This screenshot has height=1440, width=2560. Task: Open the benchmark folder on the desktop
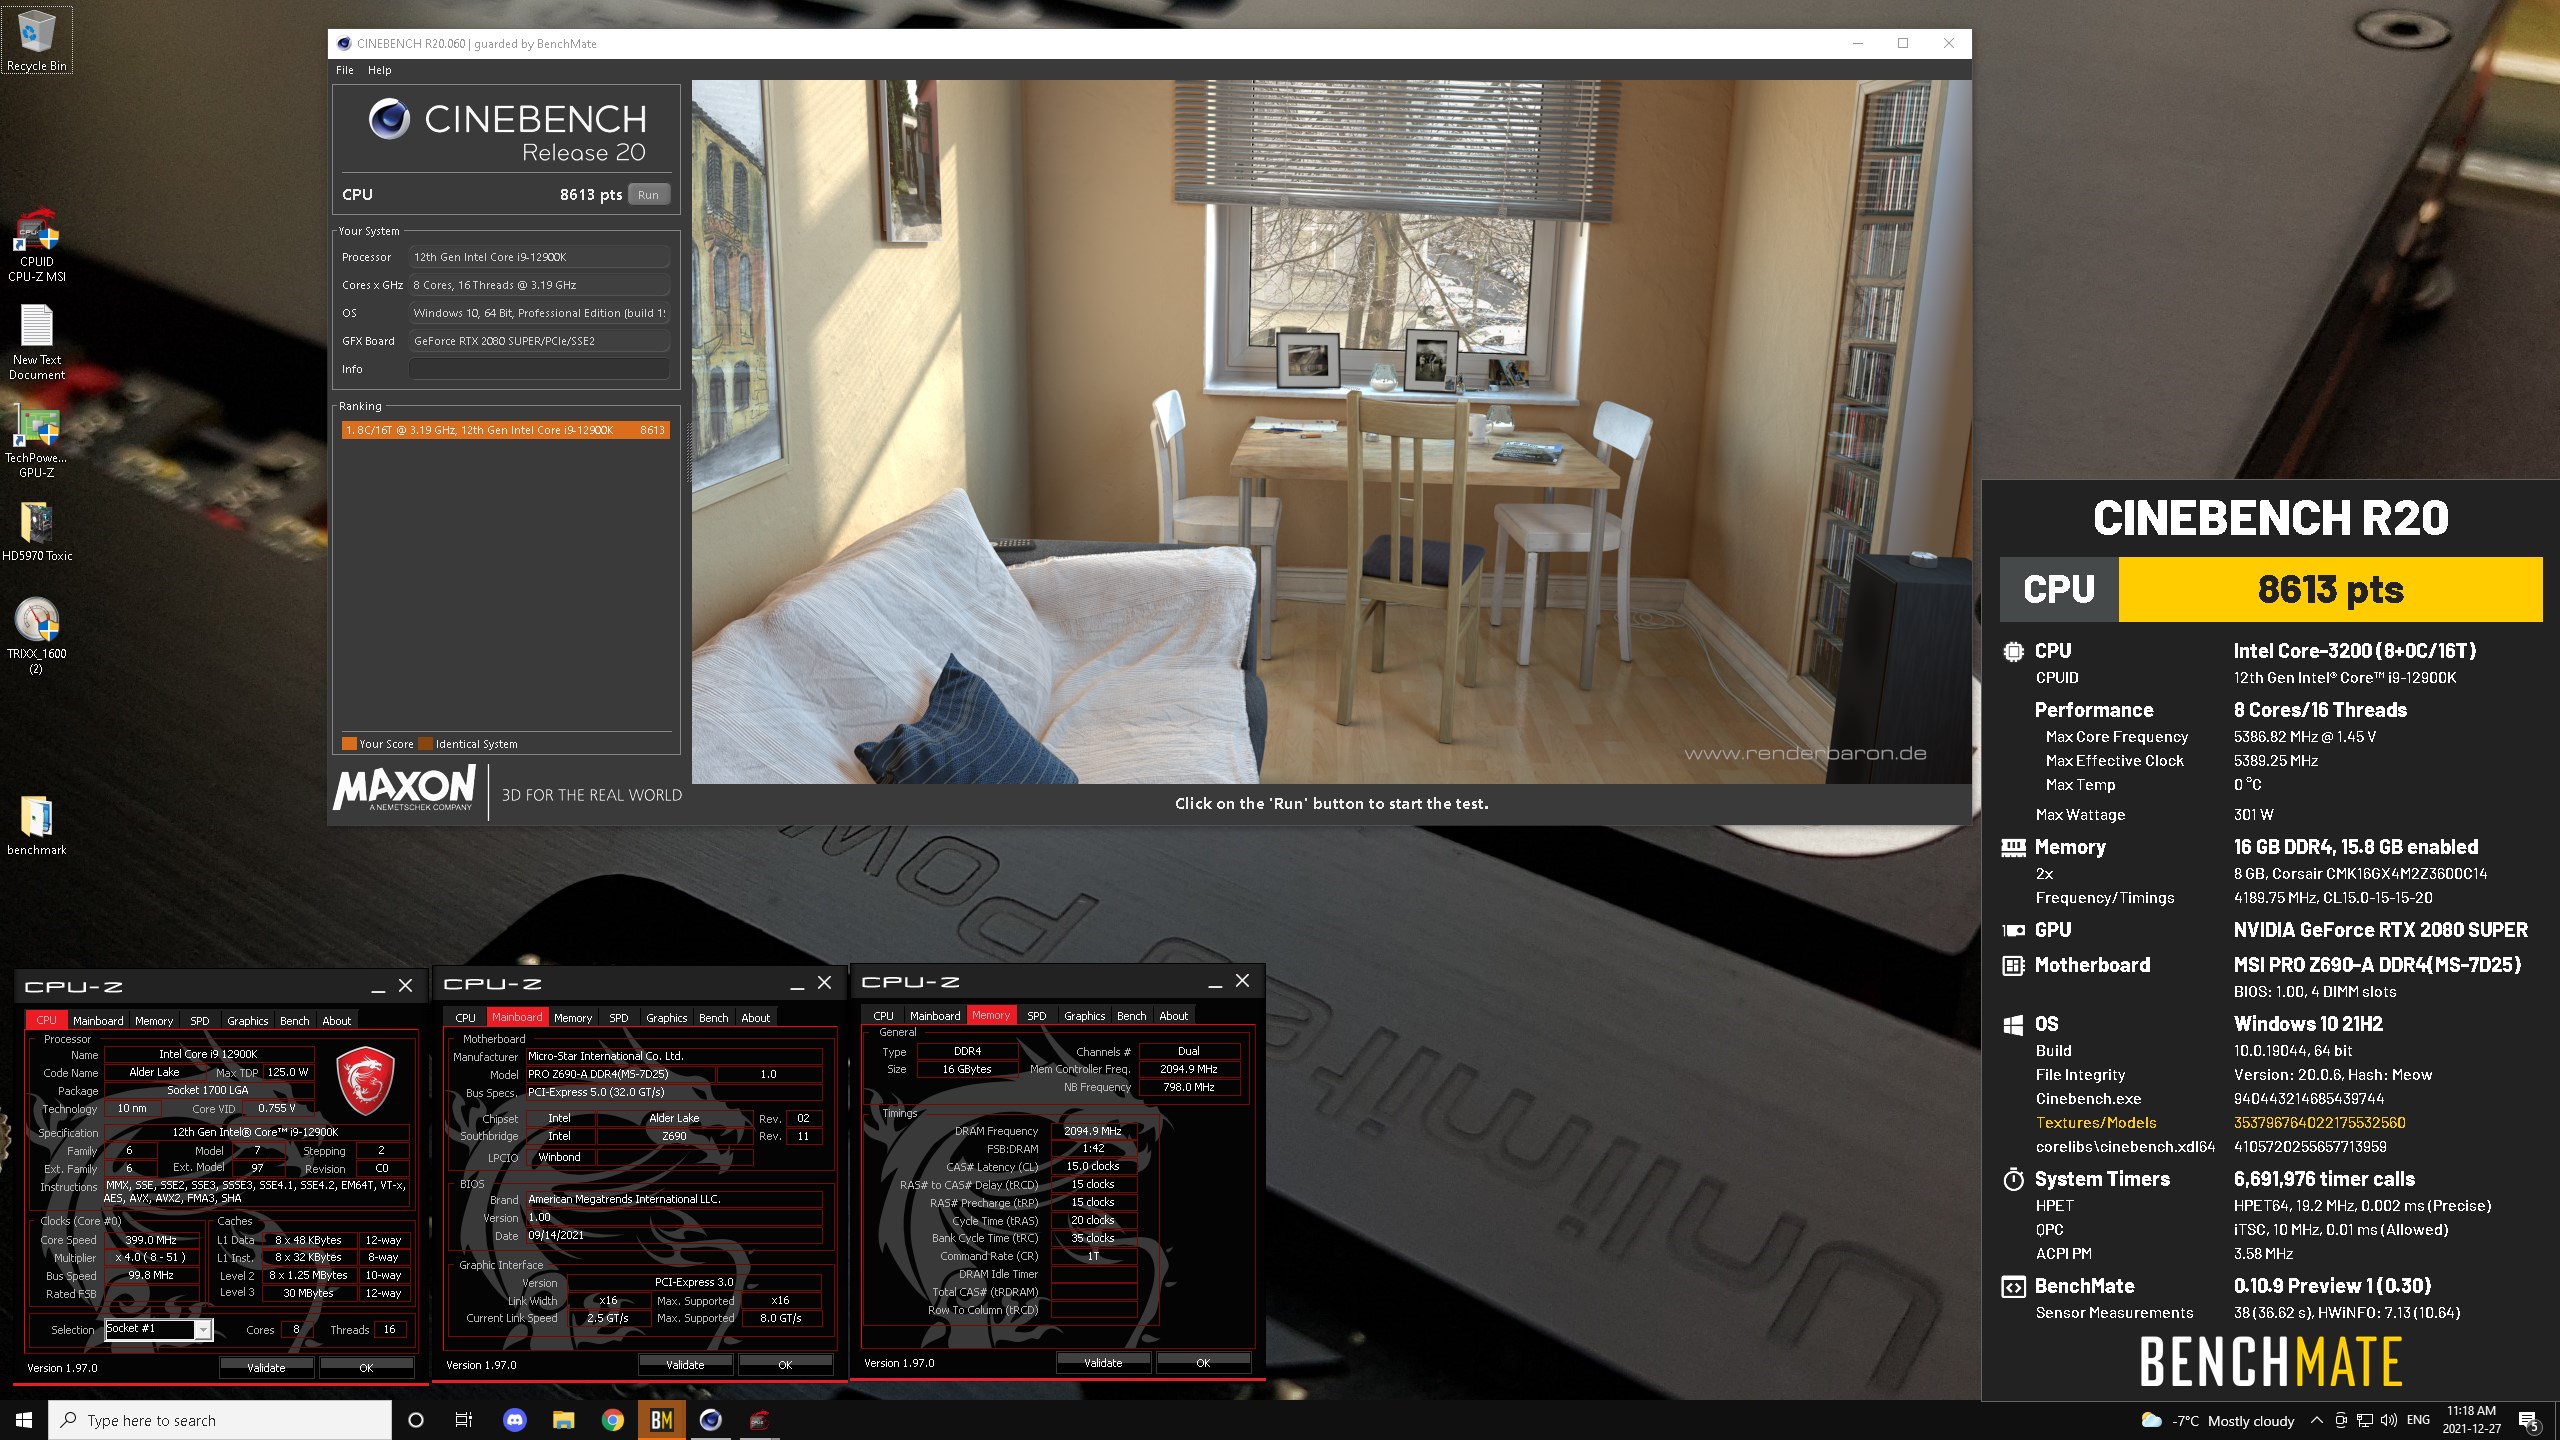click(x=36, y=826)
